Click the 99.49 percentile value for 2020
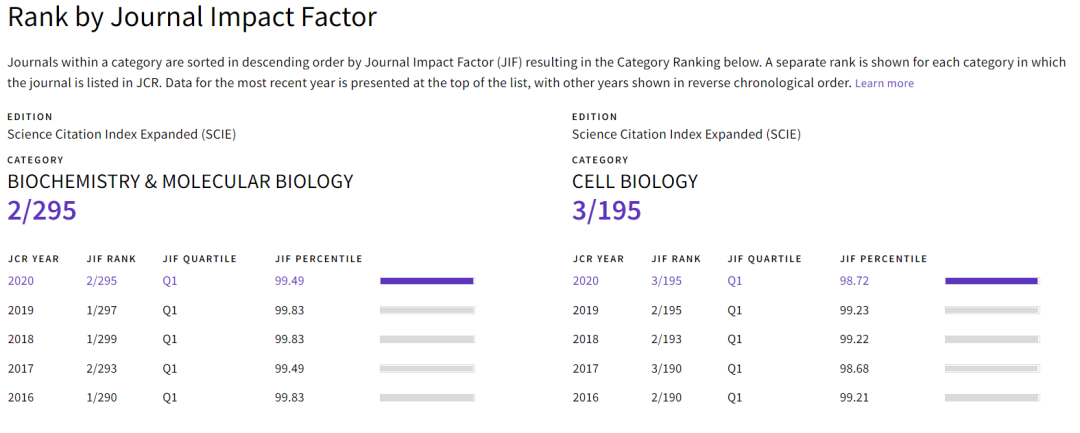This screenshot has width=1080, height=433. coord(289,281)
